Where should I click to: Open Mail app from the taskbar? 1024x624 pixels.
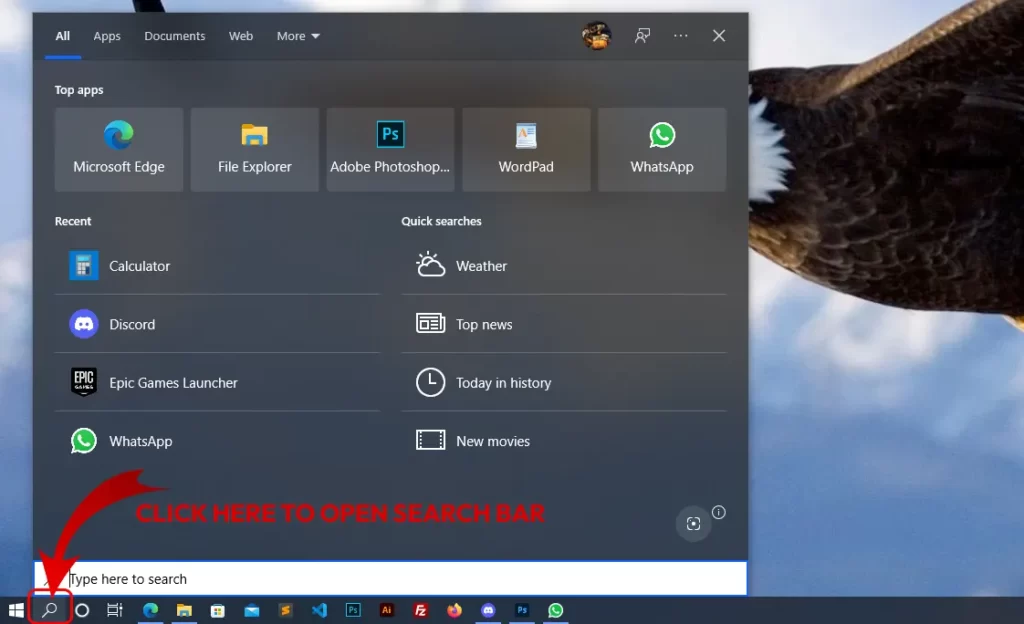(x=251, y=610)
